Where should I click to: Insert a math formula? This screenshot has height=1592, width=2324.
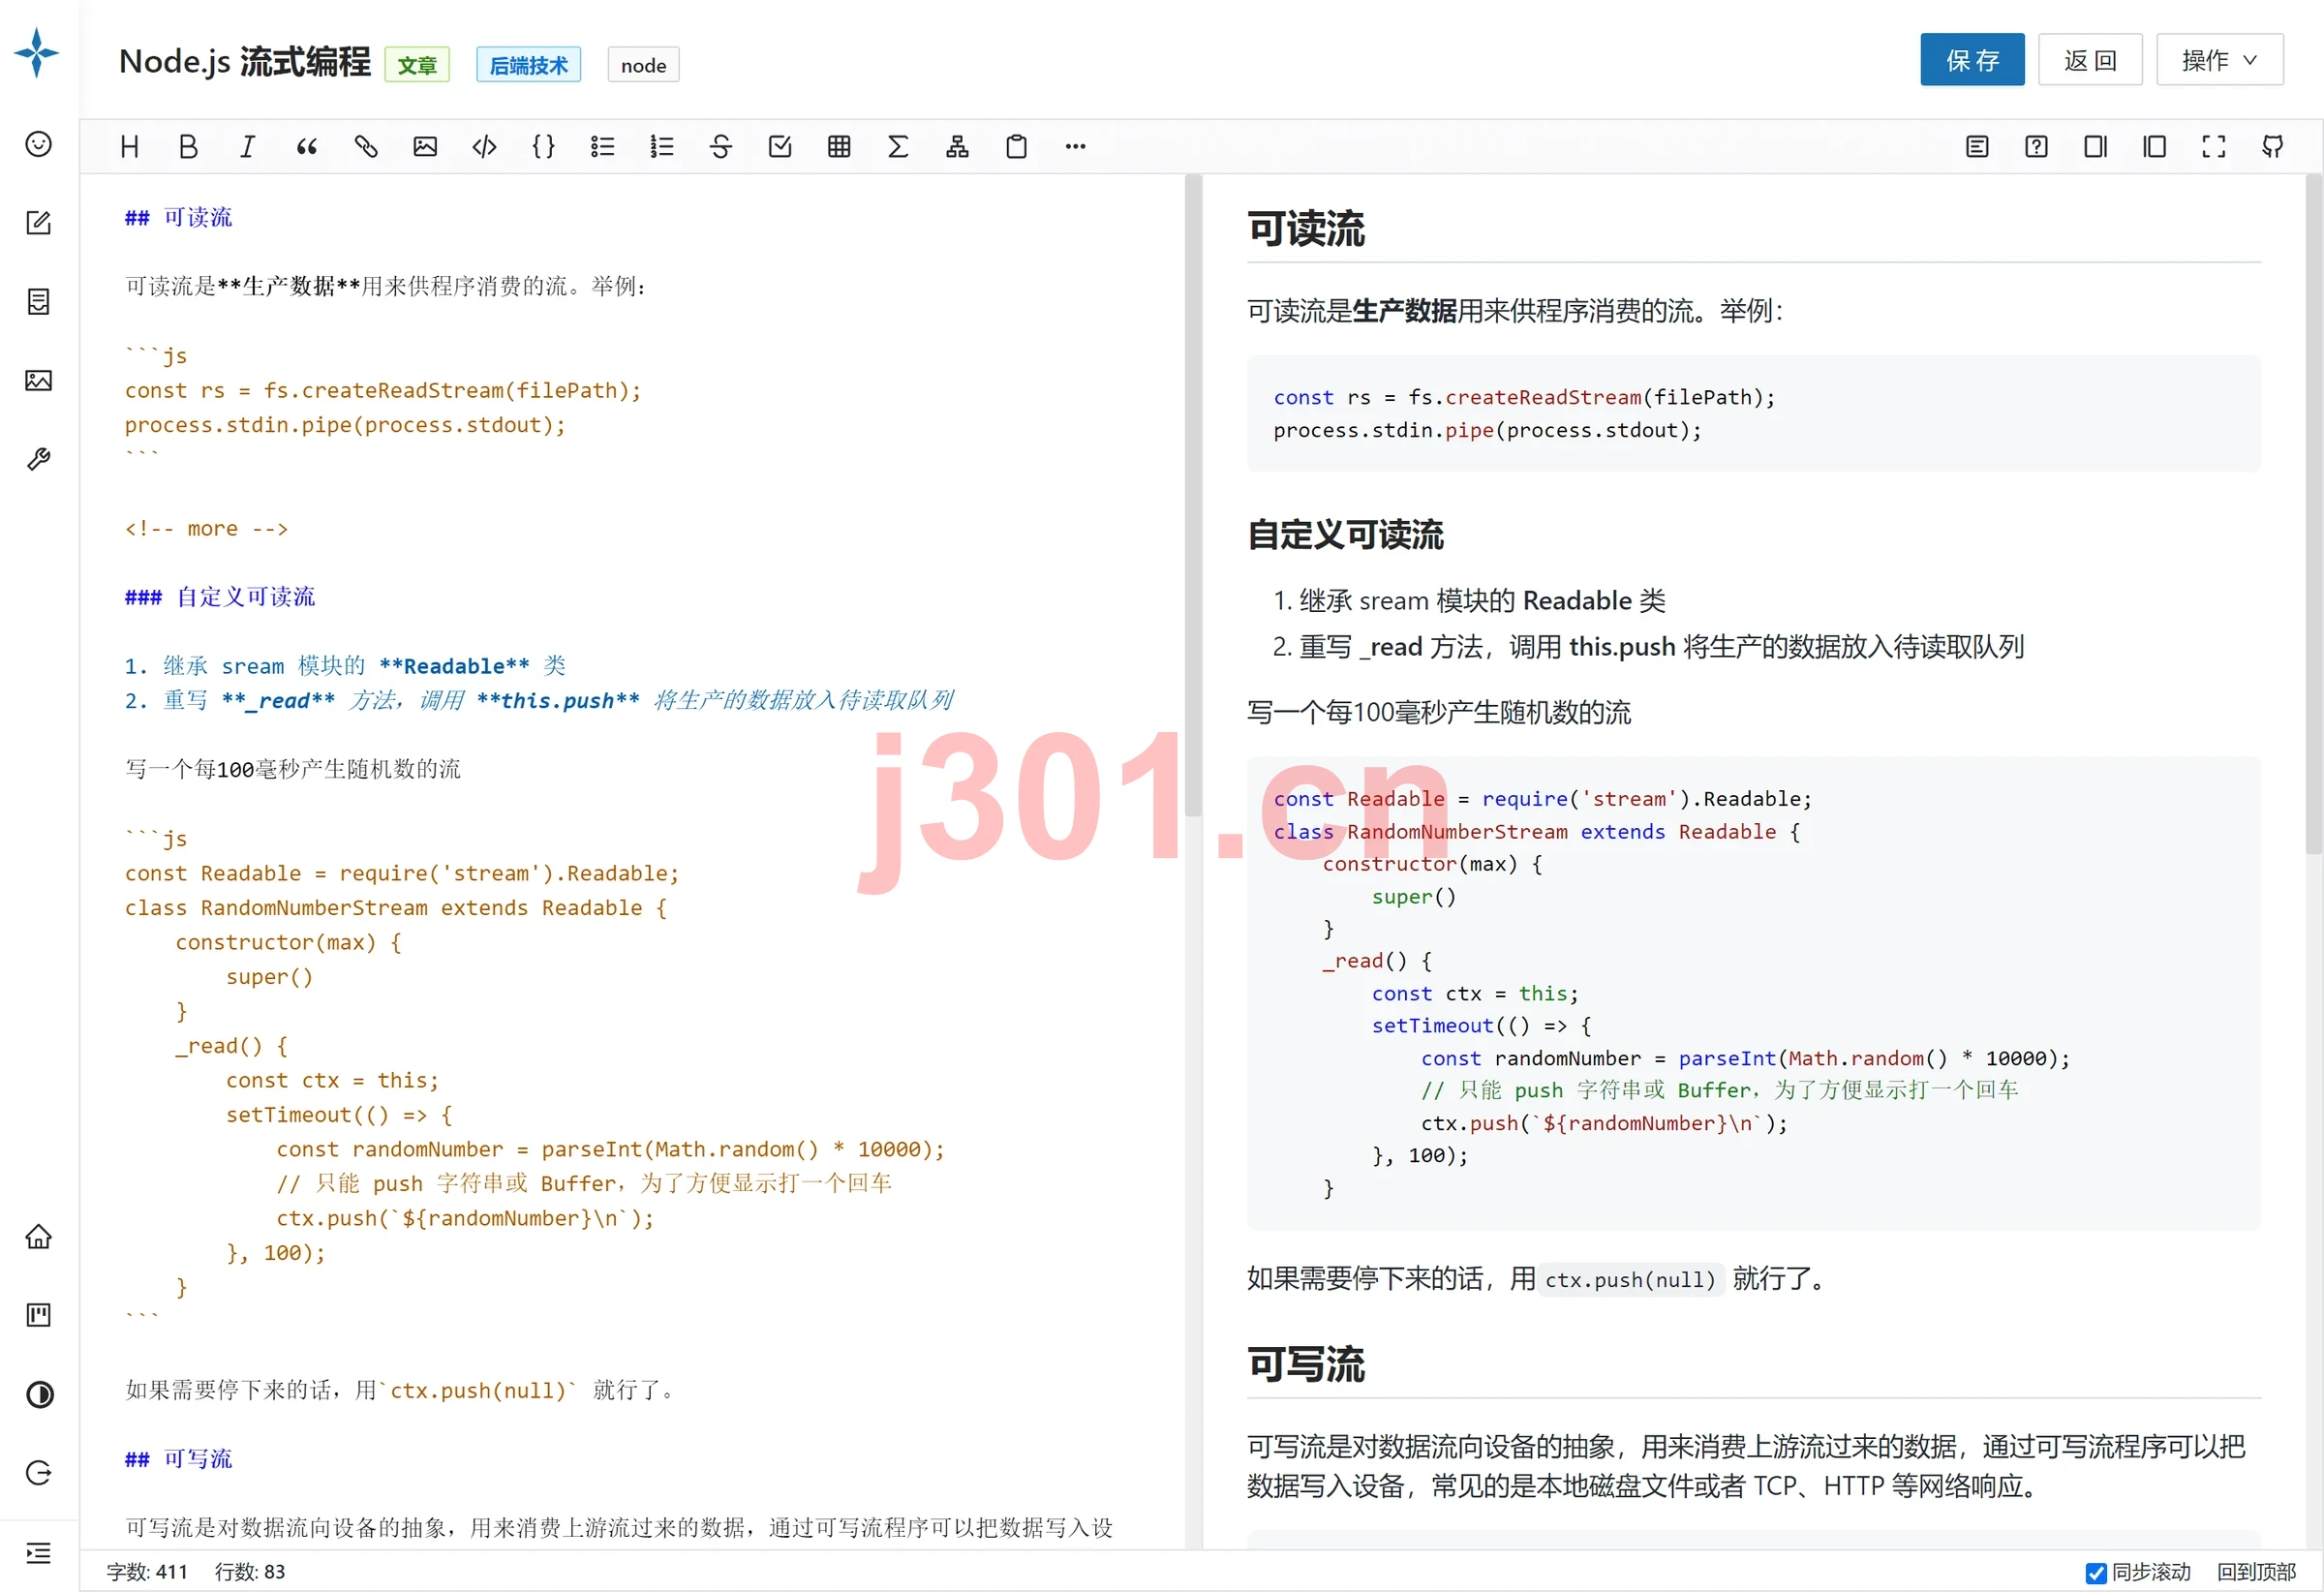(898, 147)
